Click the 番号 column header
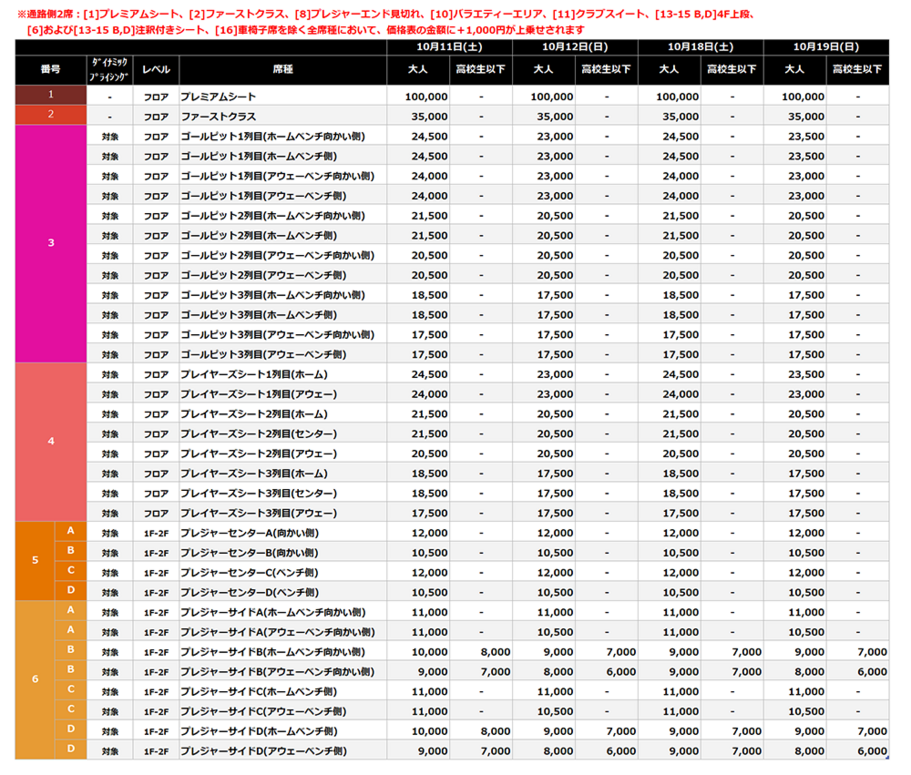Image resolution: width=911 pixels, height=775 pixels. 51,69
